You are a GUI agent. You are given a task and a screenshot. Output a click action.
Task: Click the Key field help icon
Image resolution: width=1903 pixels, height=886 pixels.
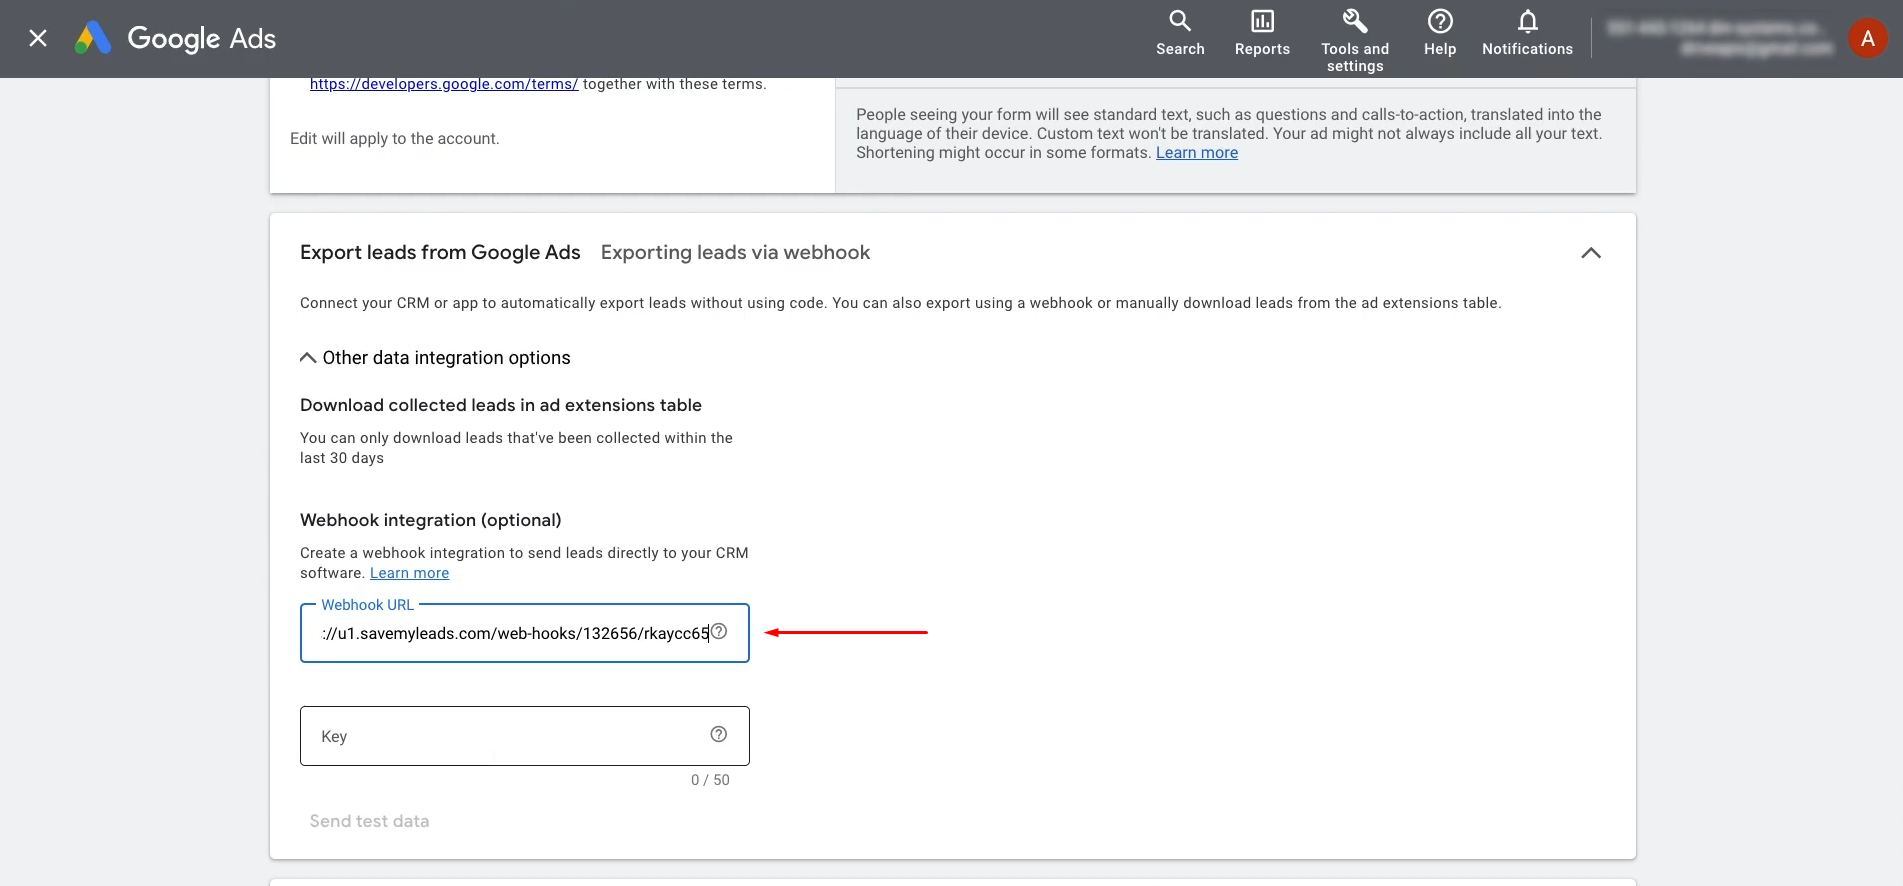pos(718,735)
